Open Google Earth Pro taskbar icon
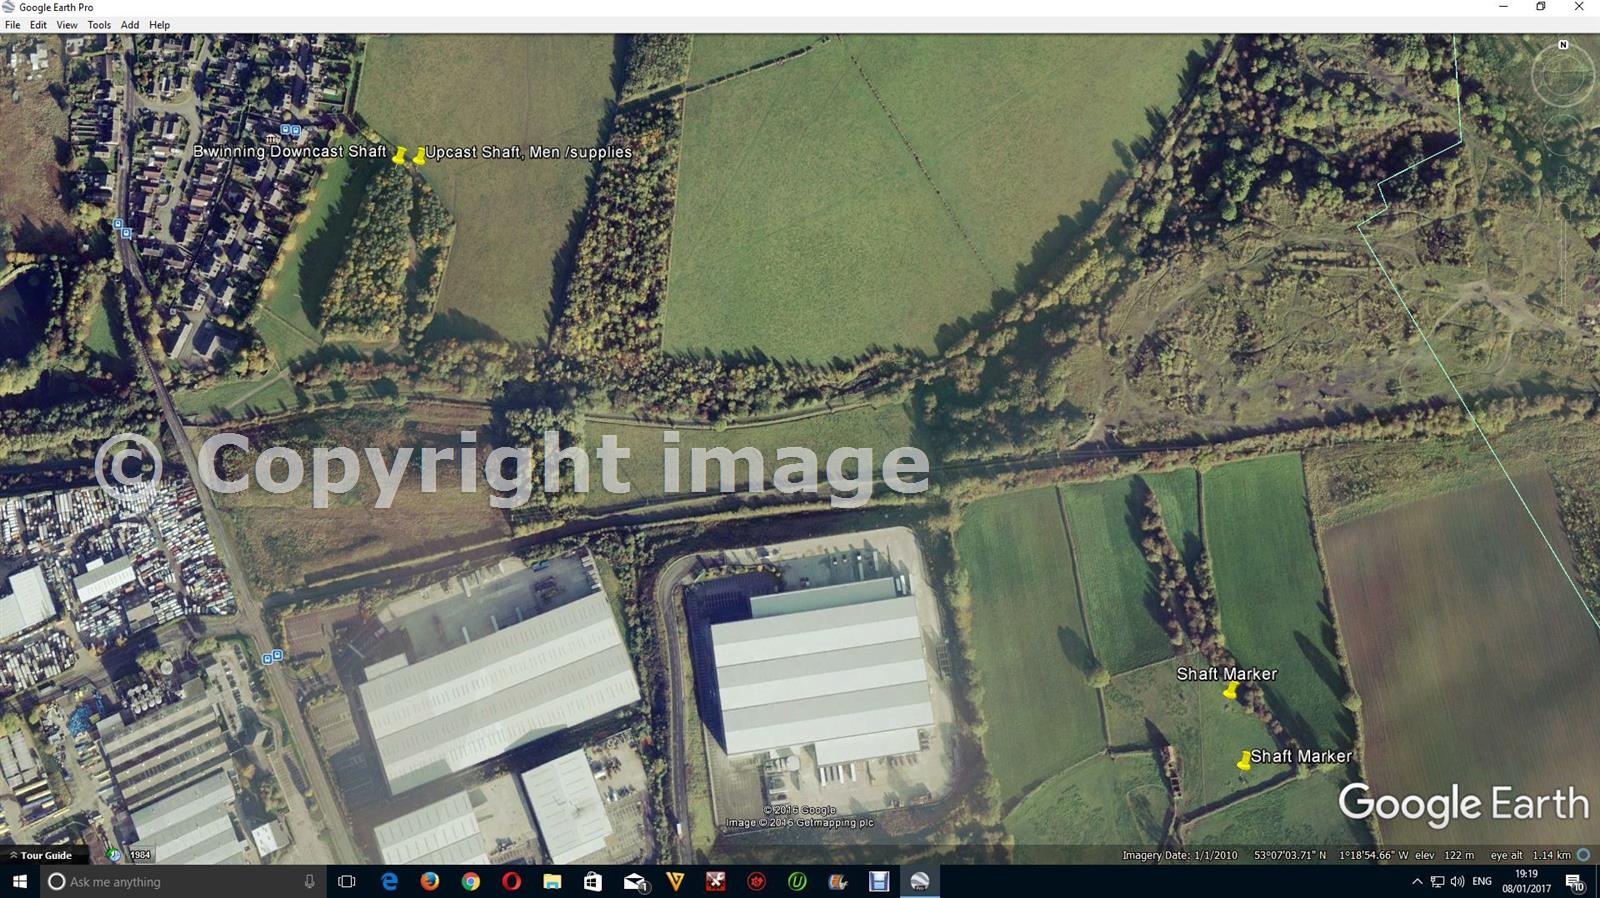The width and height of the screenshot is (1600, 898). point(919,881)
